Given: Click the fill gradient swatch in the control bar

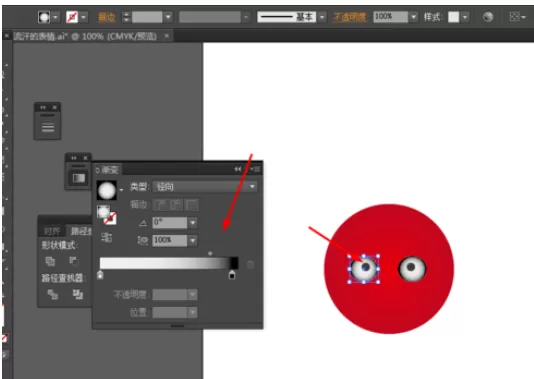Looking at the screenshot, I should coord(44,17).
